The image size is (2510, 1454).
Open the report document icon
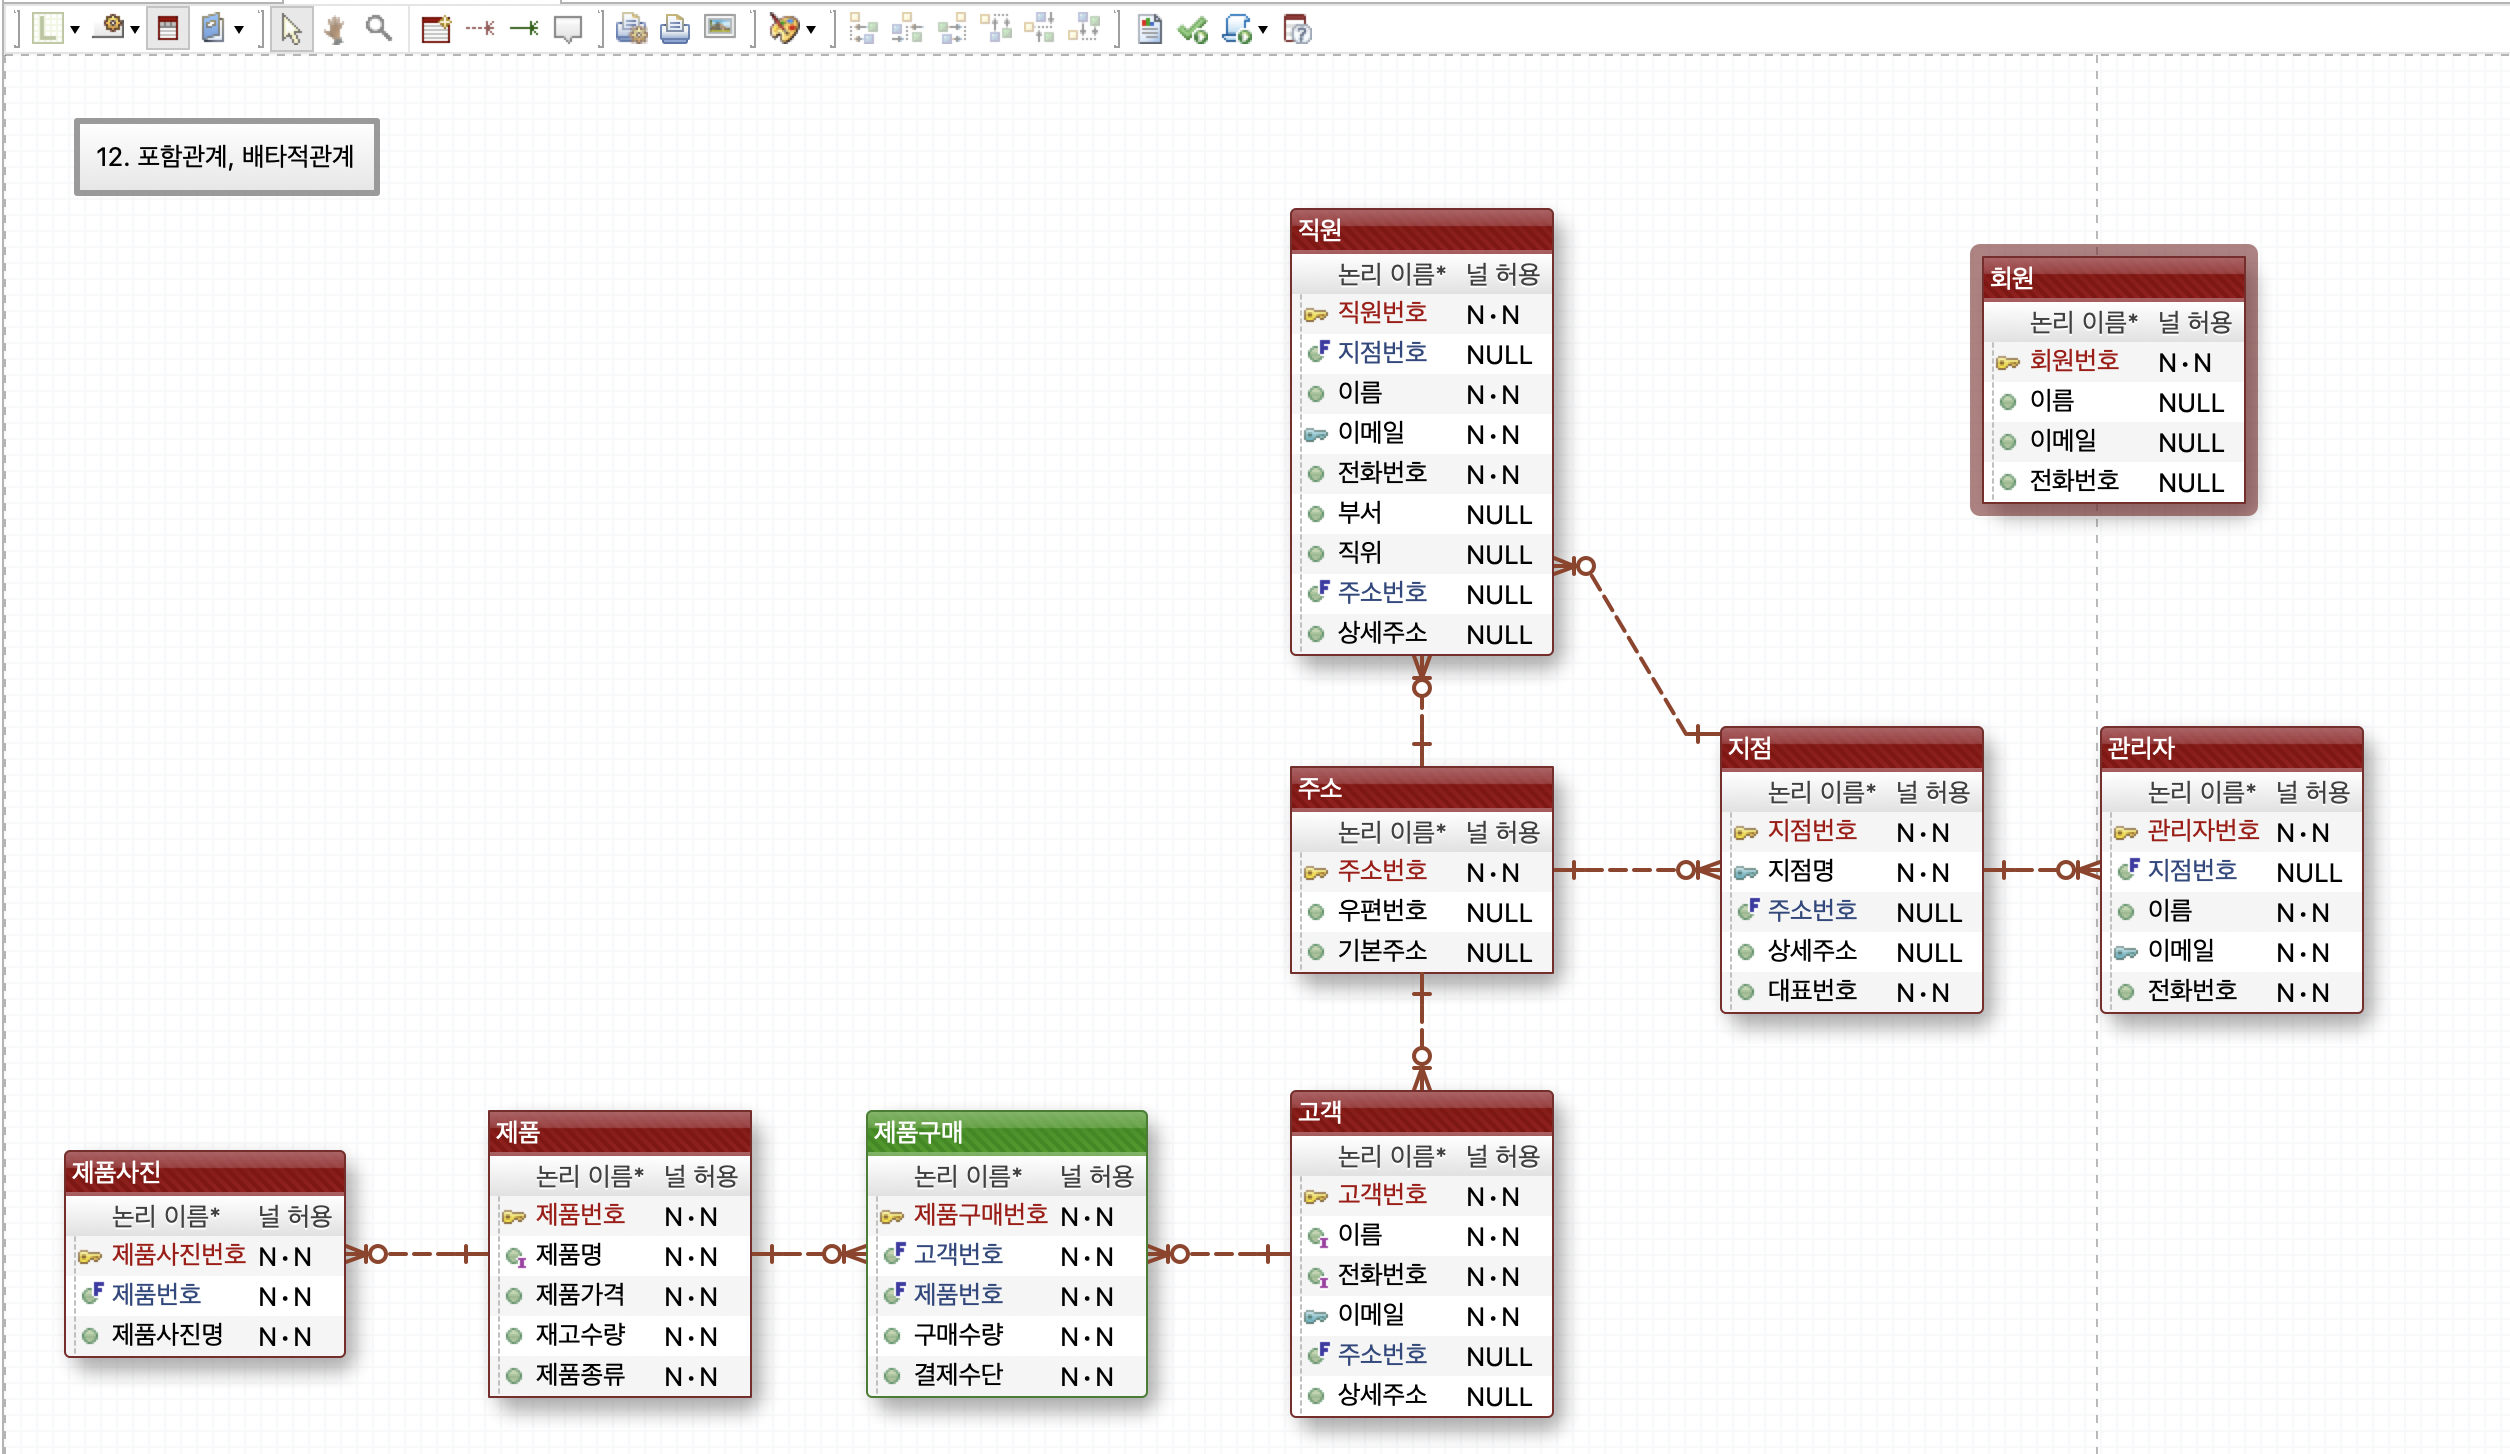[1150, 29]
